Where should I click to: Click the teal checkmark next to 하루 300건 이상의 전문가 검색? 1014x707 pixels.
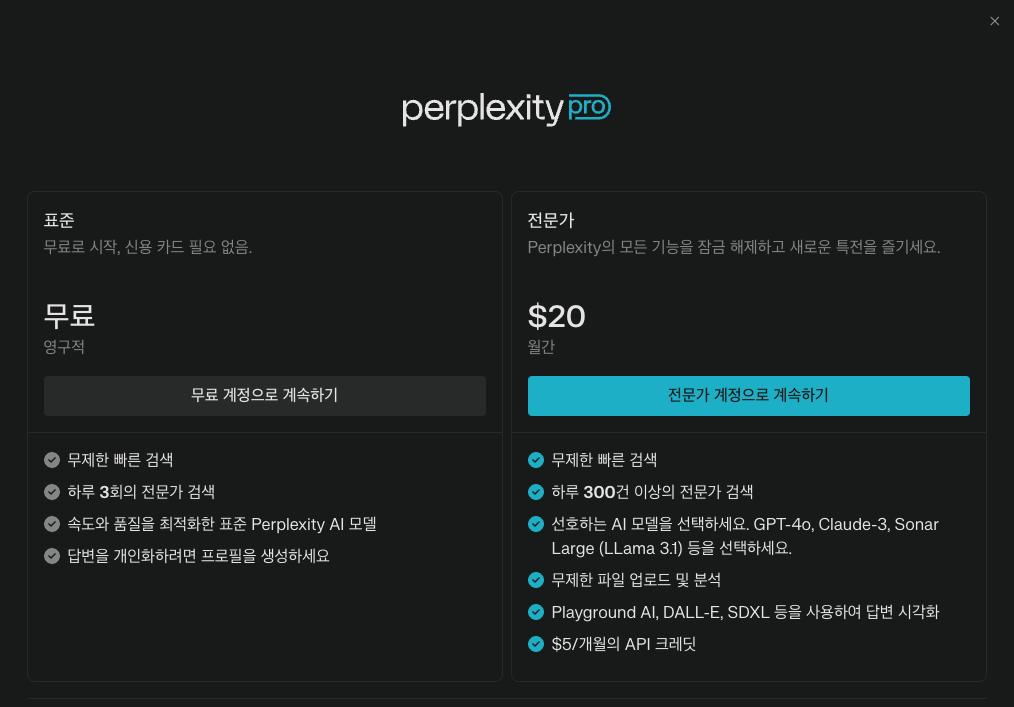tap(535, 492)
